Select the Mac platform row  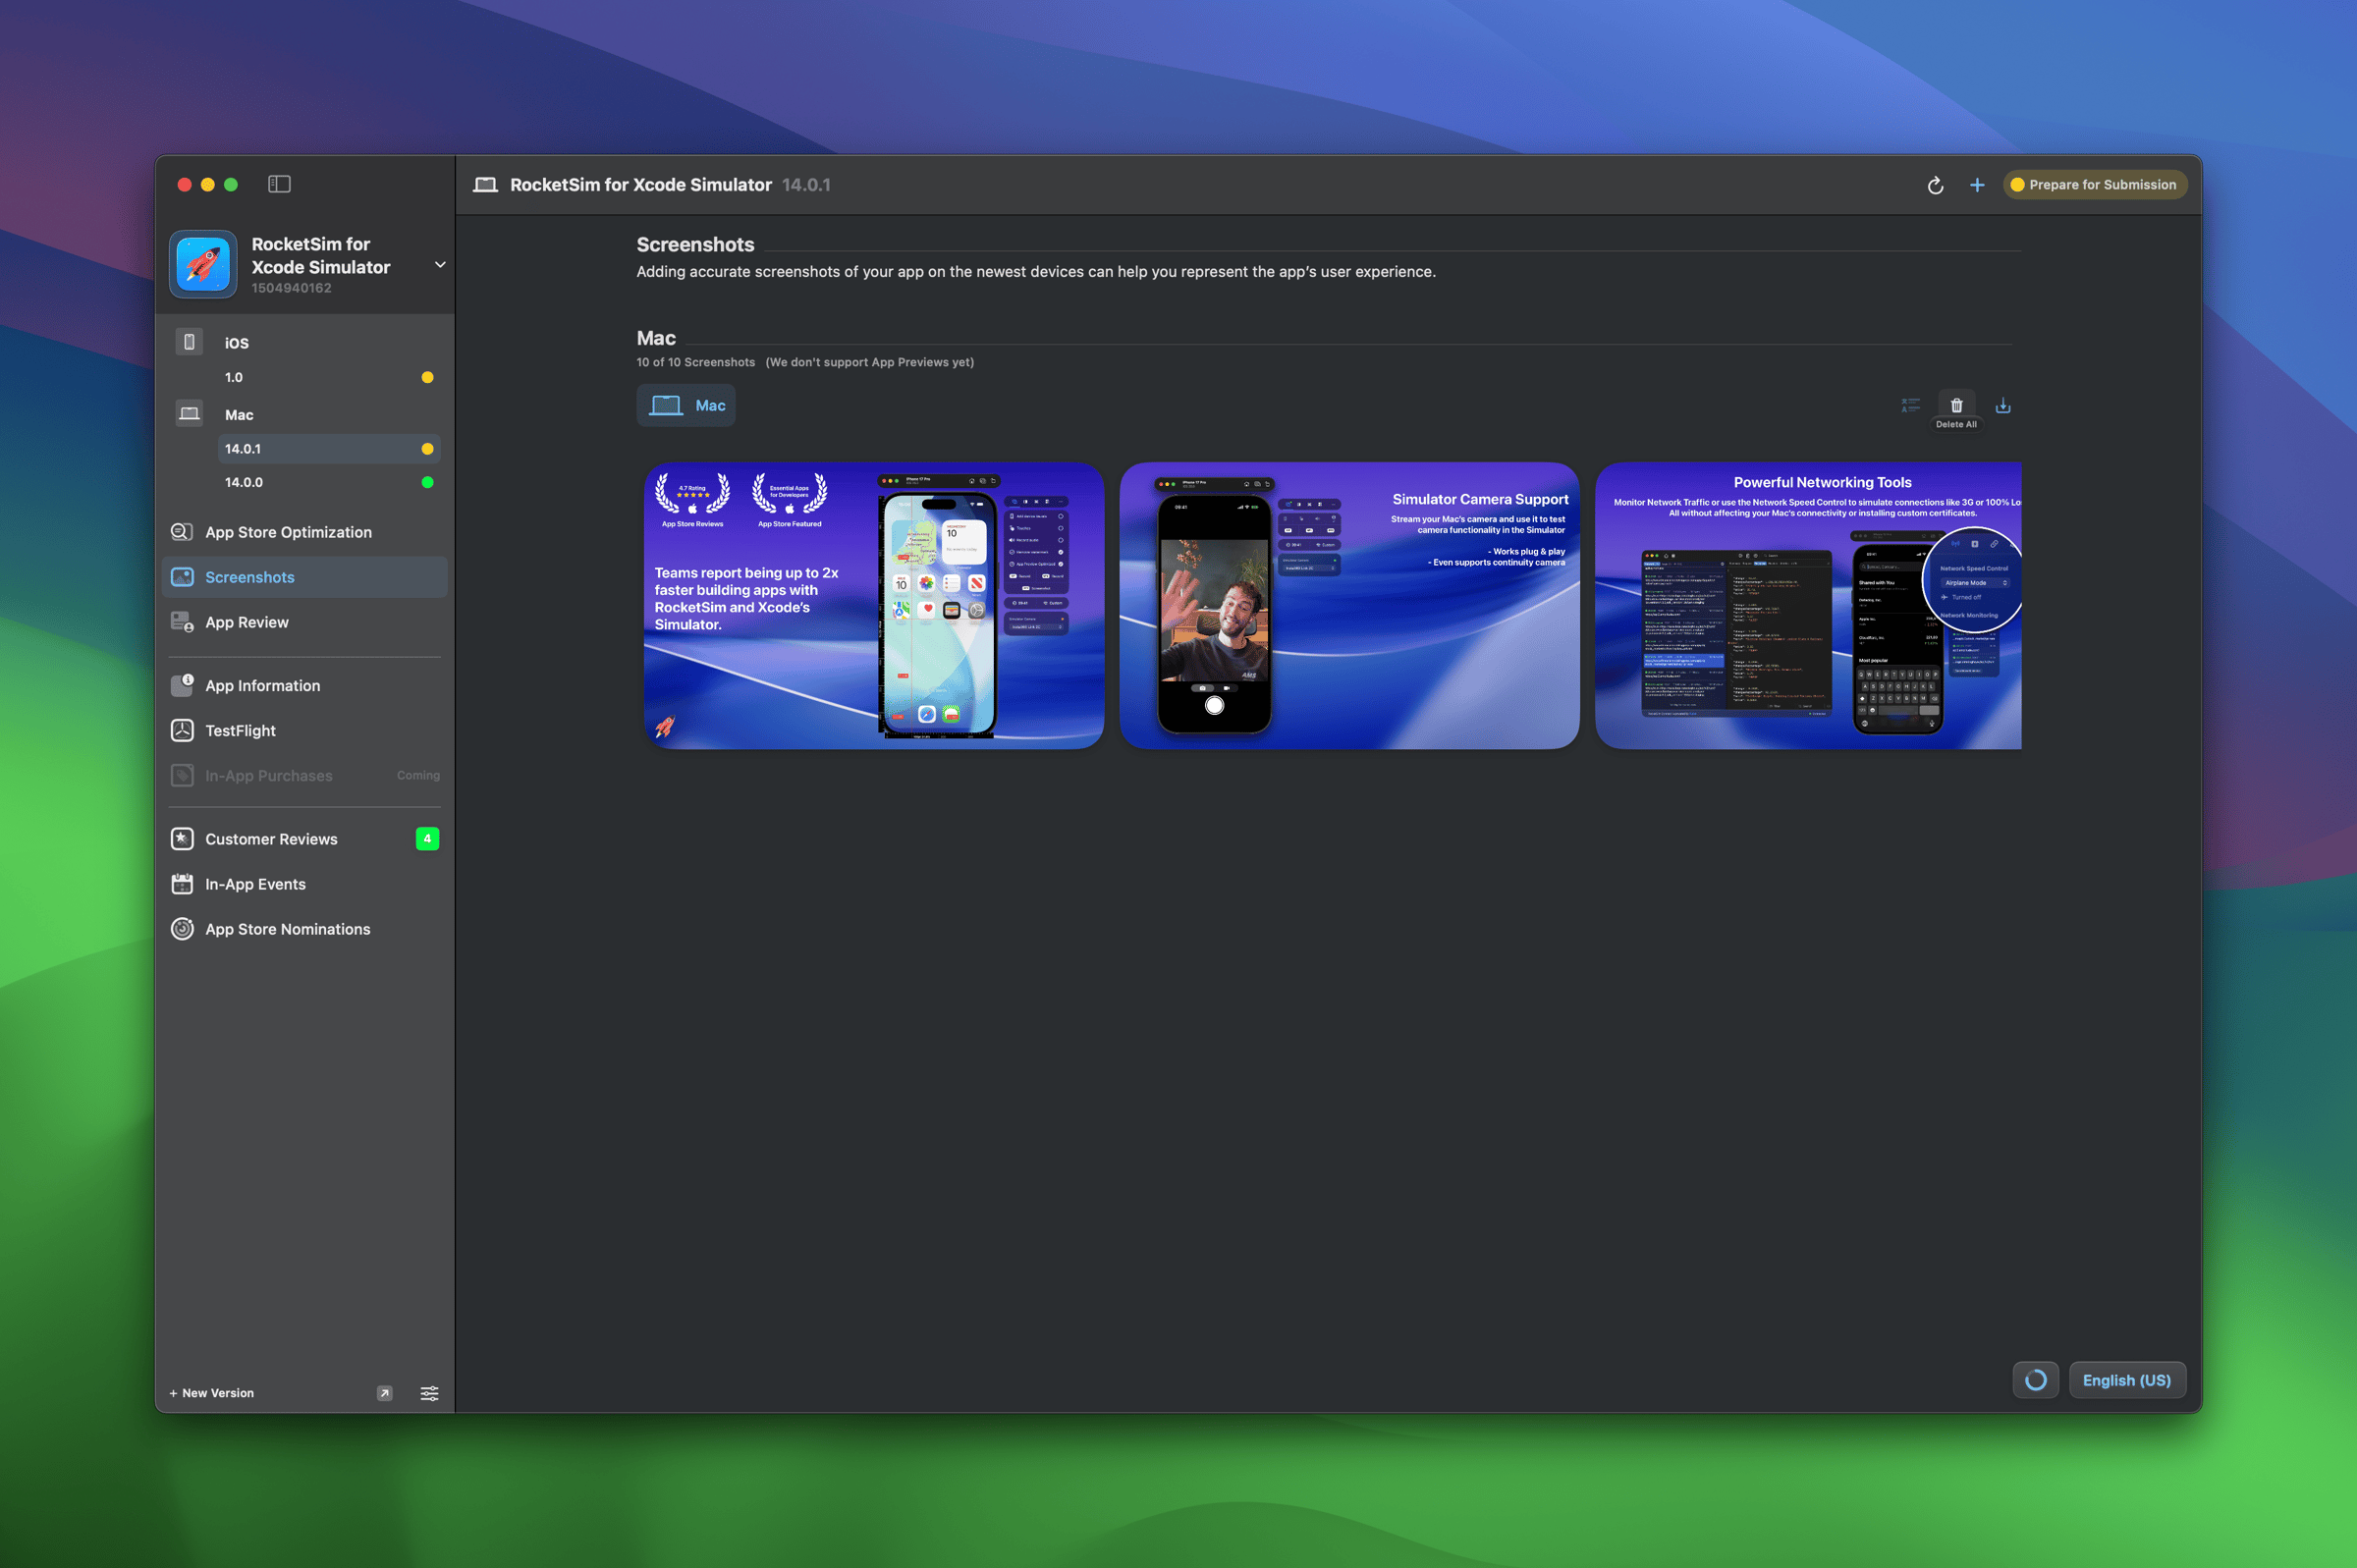pyautogui.click(x=305, y=414)
